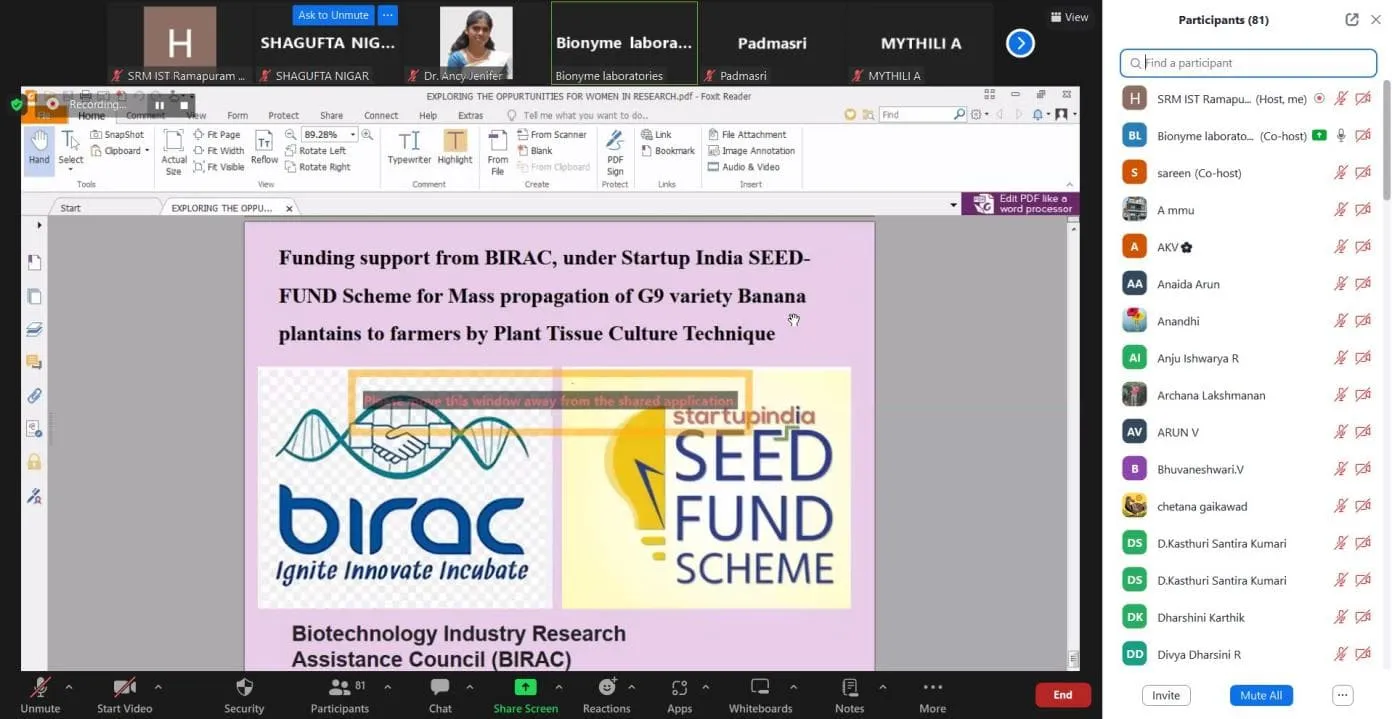1392x719 pixels.
Task: Open the PDF Sign tool
Action: coord(615,152)
